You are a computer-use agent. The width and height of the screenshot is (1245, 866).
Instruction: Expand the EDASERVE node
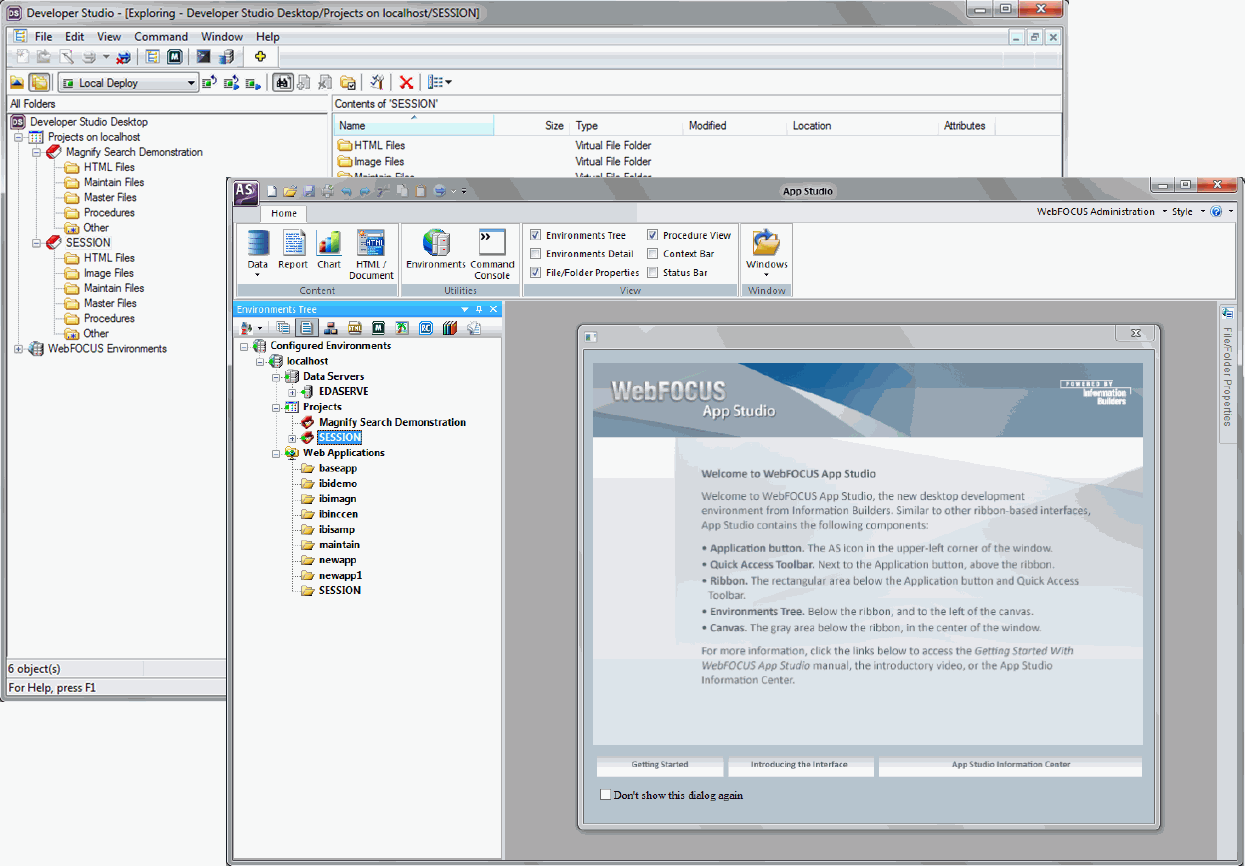(292, 392)
